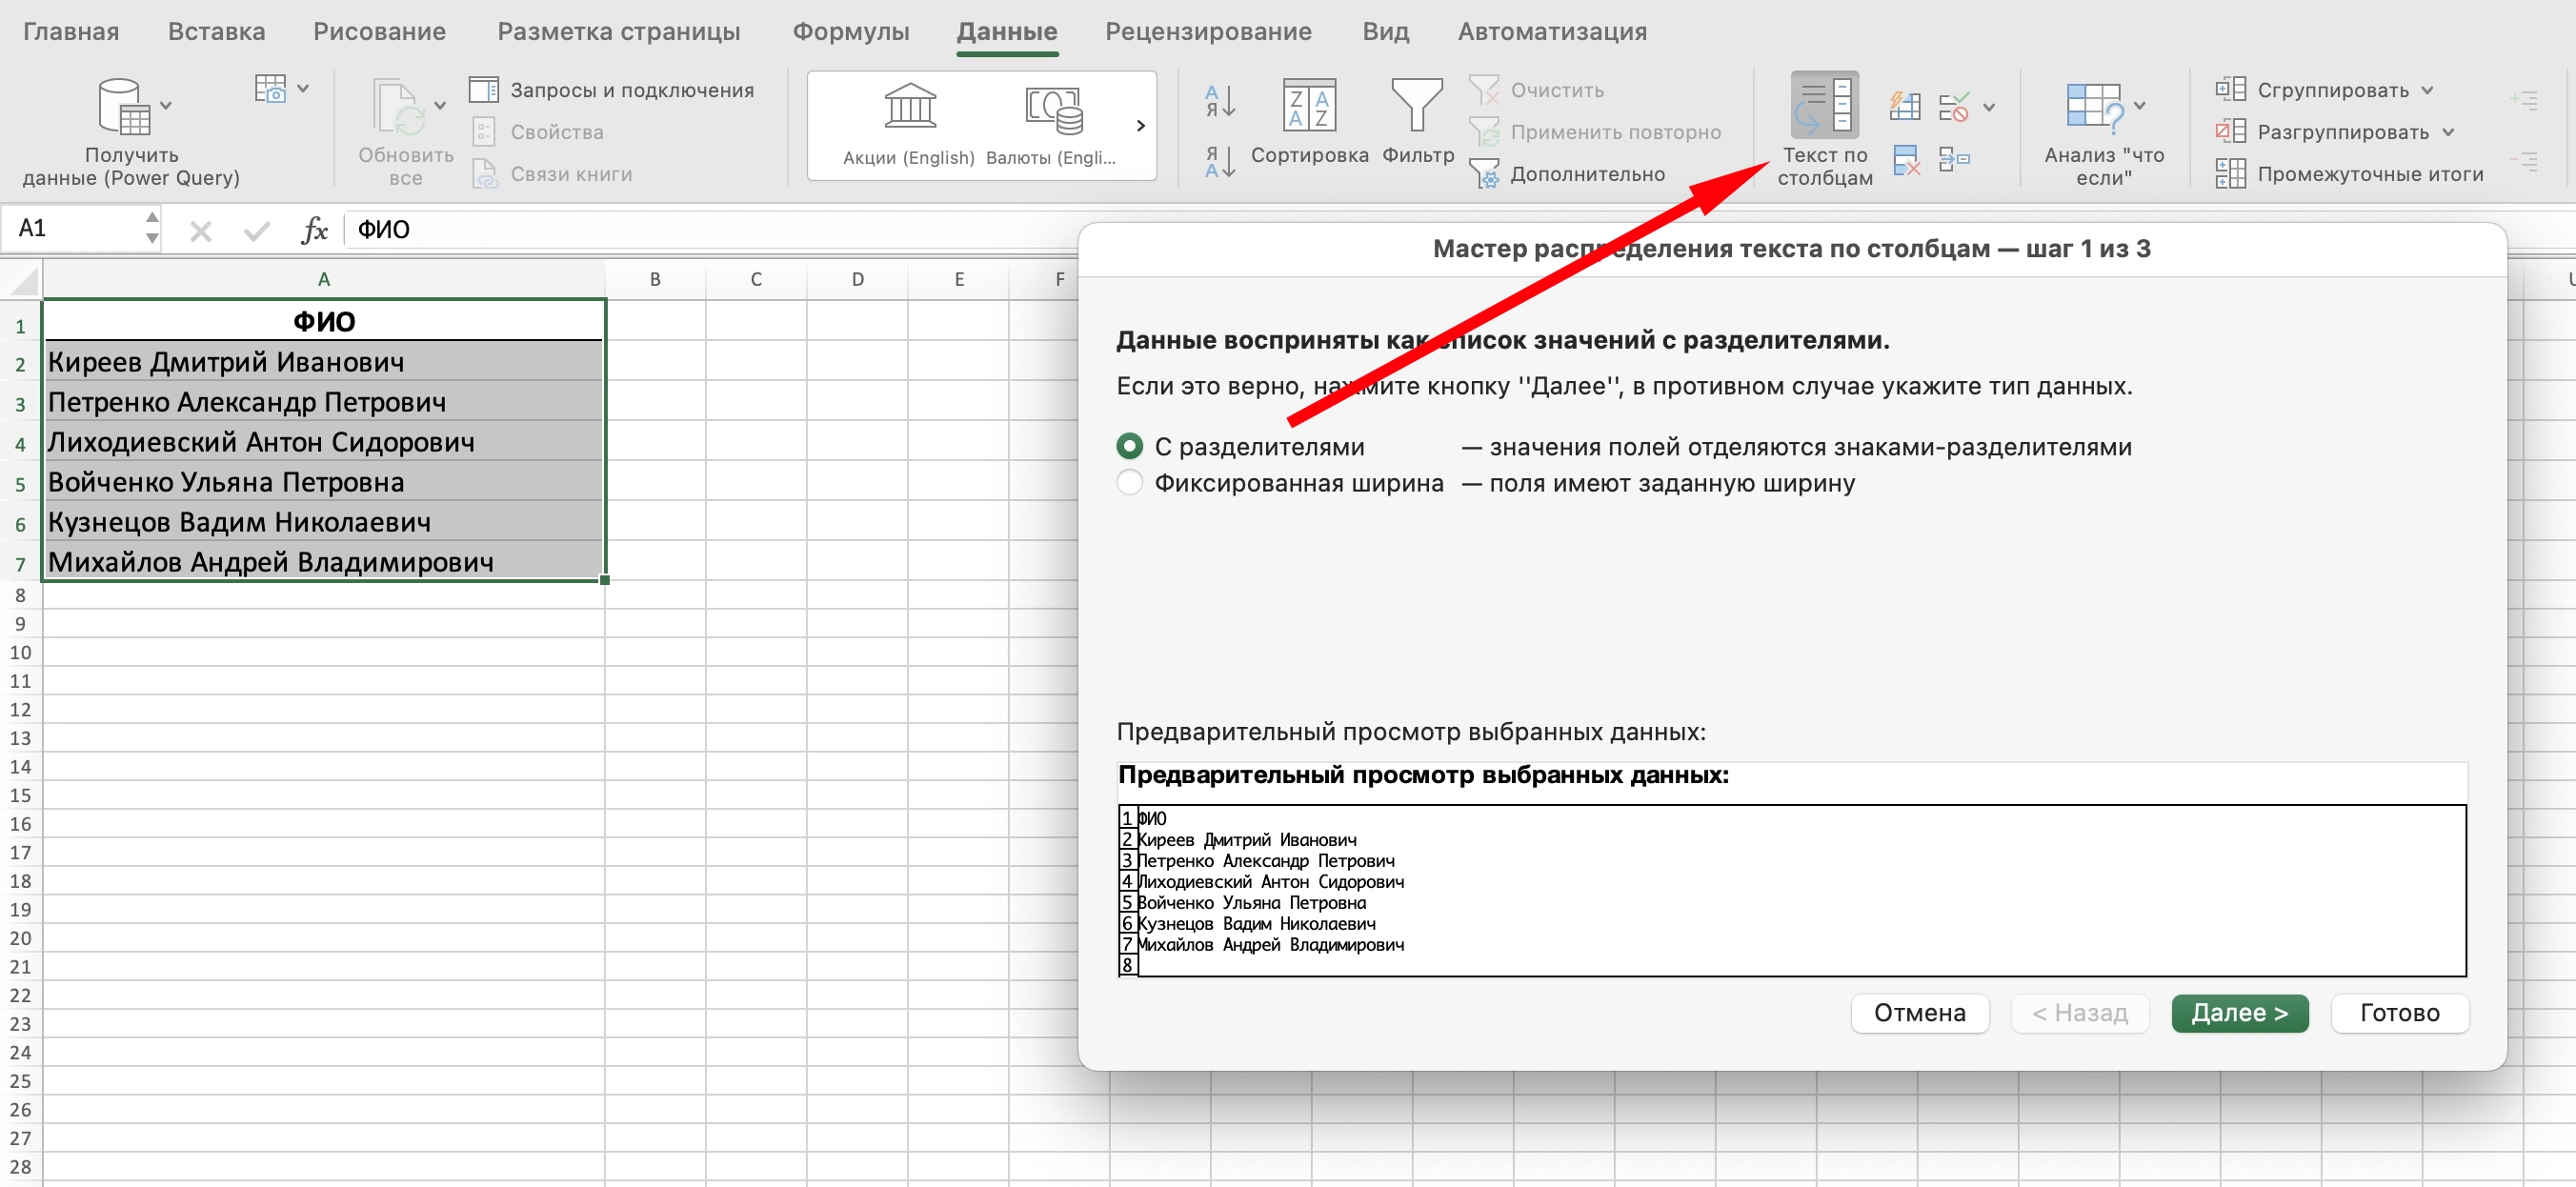The width and height of the screenshot is (2576, 1187).
Task: Select the 'Фиксированная ширина' radio option
Action: click(x=1129, y=483)
